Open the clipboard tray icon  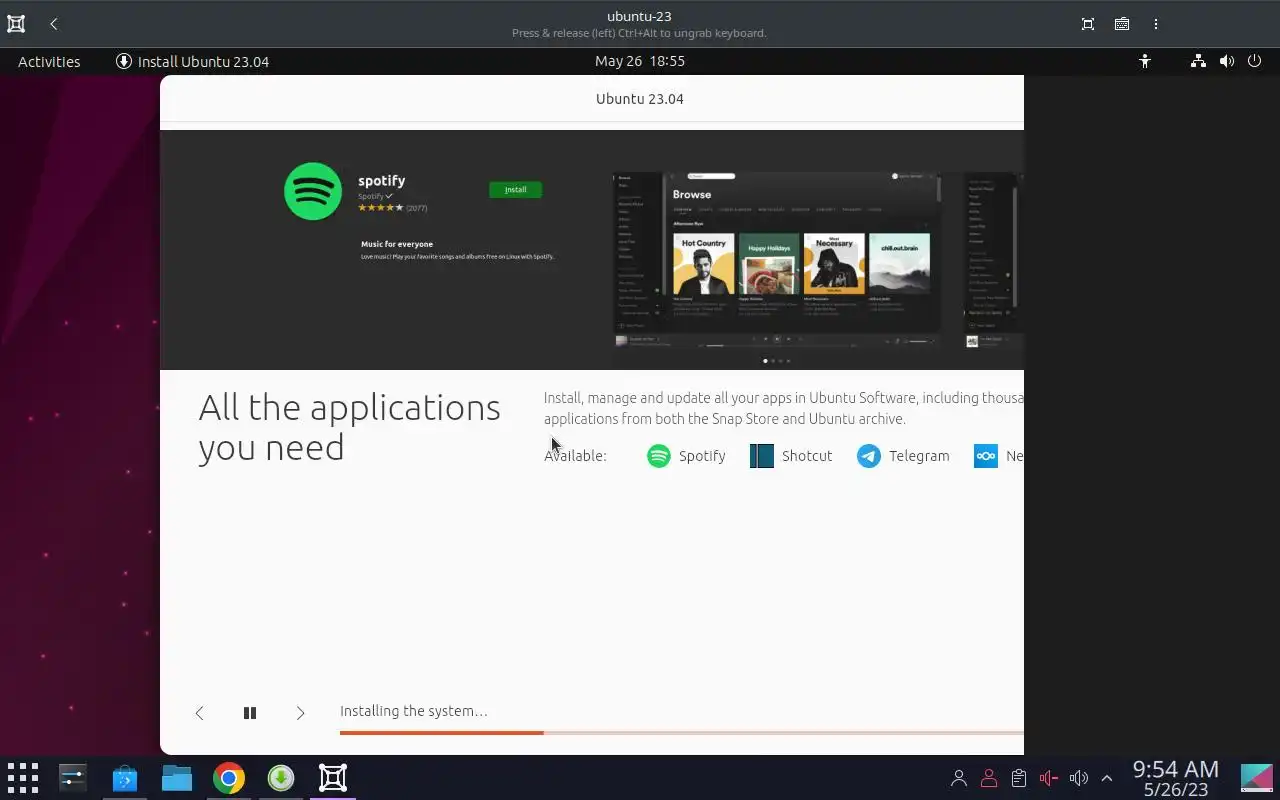(x=1019, y=778)
